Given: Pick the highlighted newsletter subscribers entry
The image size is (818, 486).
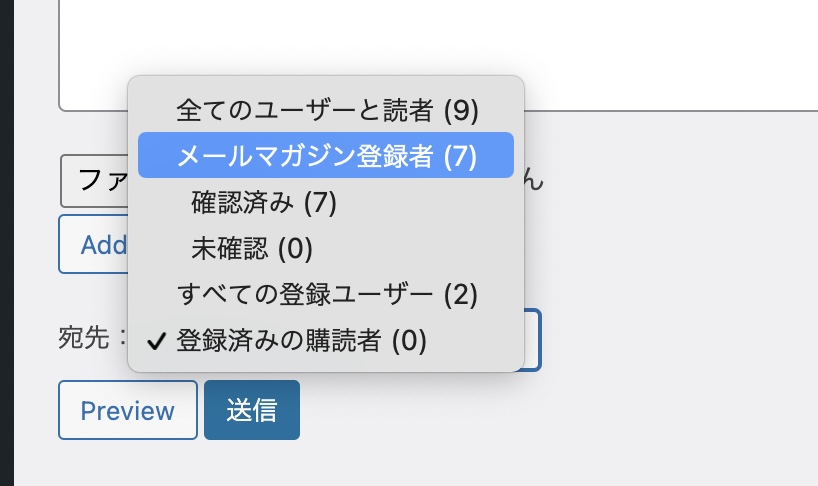Looking at the screenshot, I should click(x=326, y=155).
